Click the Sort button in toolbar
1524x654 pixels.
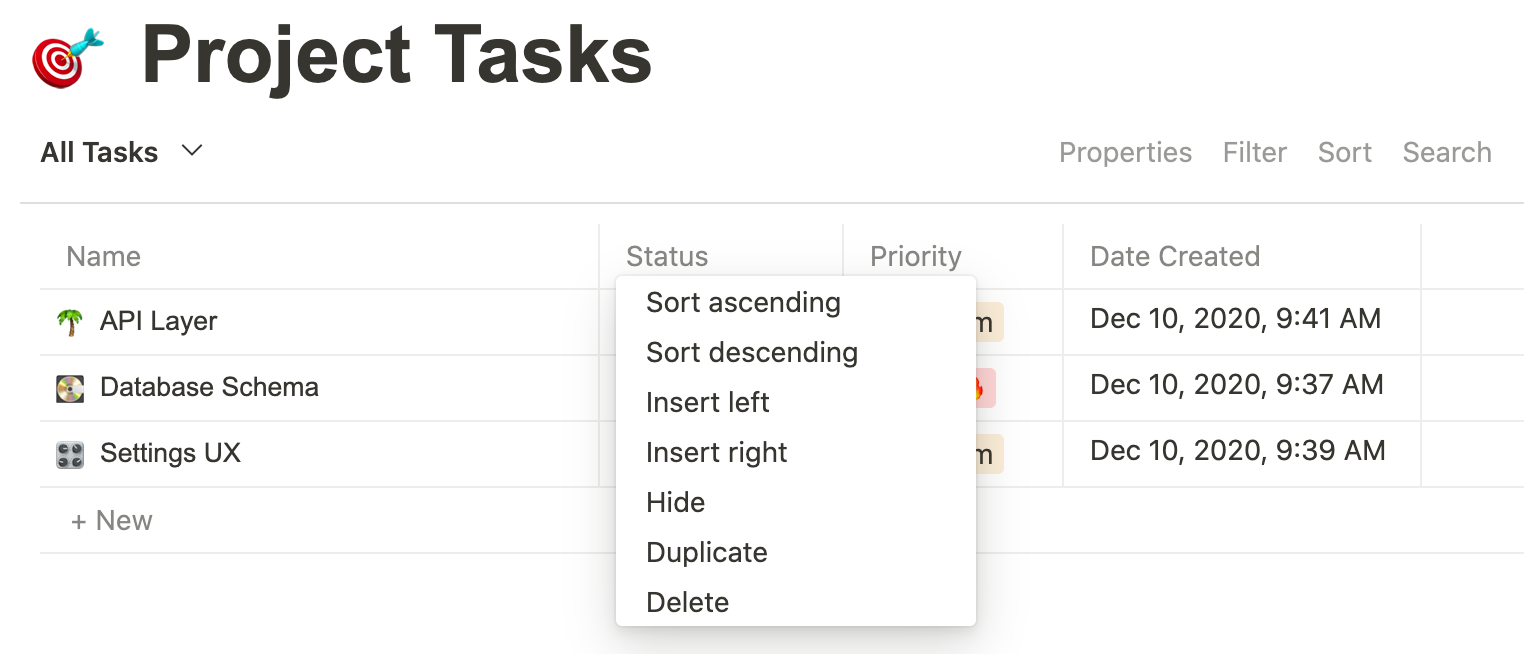(x=1344, y=152)
